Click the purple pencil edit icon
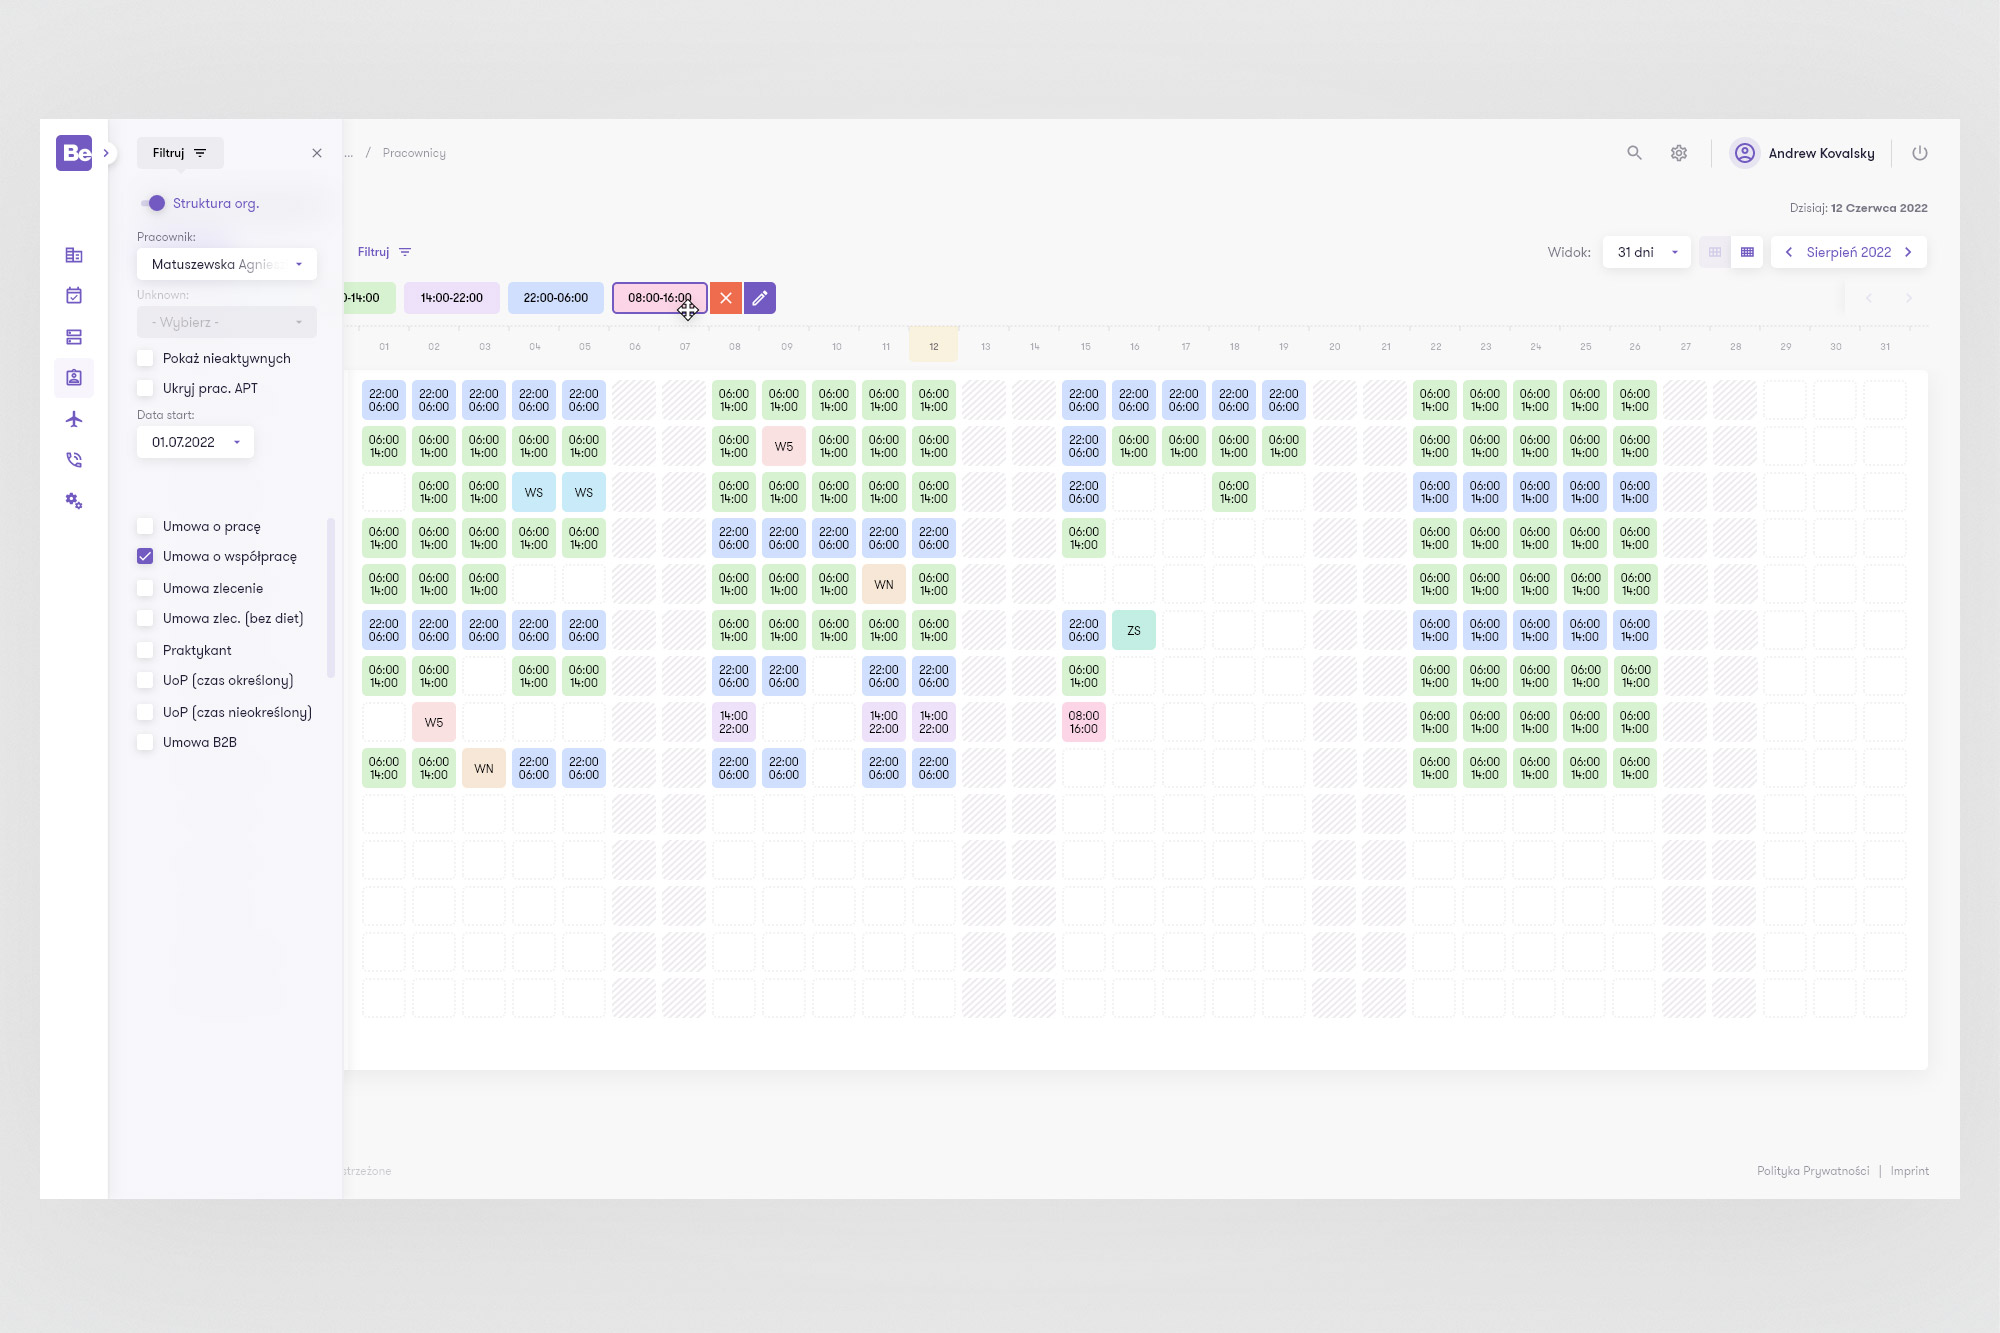The width and height of the screenshot is (2000, 1333). 760,298
